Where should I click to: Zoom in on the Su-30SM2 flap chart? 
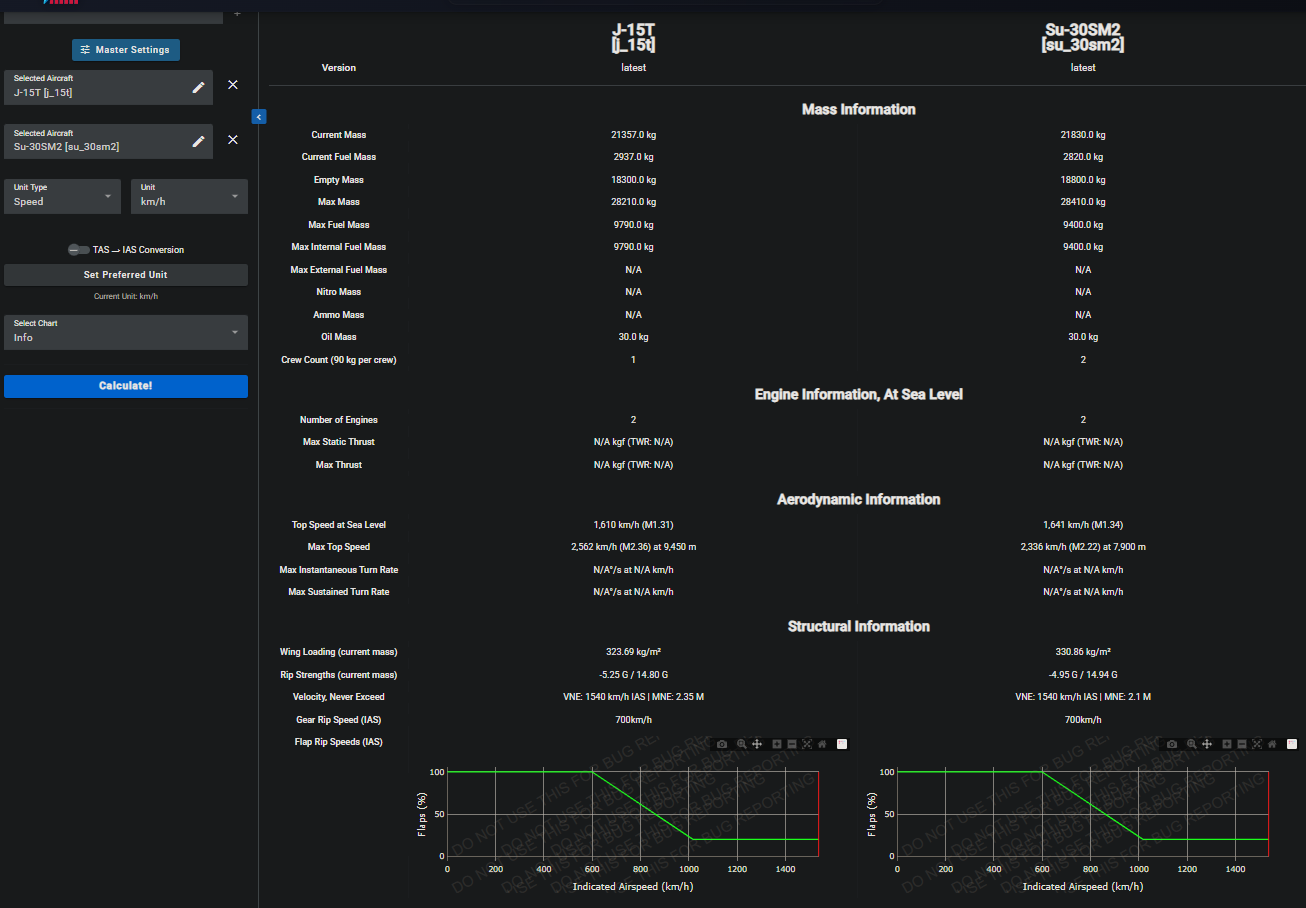tap(1226, 744)
